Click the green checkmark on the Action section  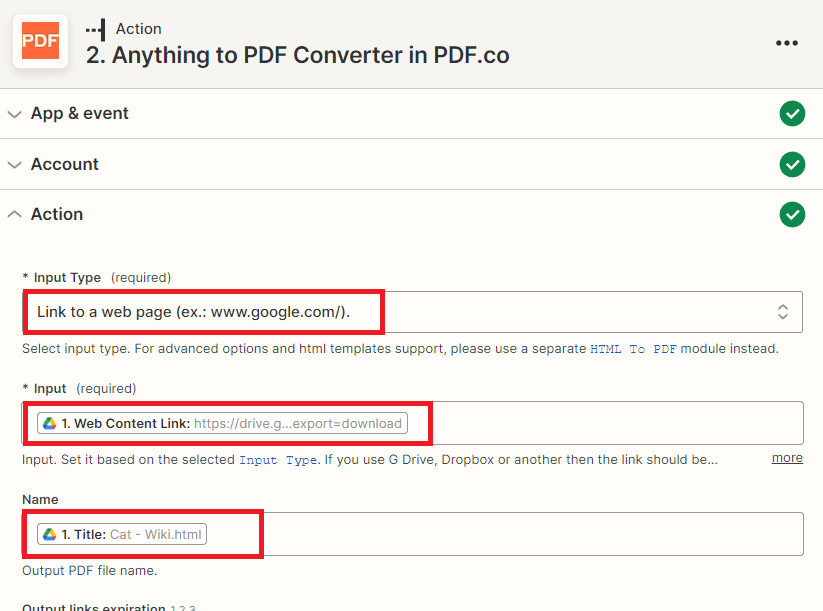click(792, 214)
